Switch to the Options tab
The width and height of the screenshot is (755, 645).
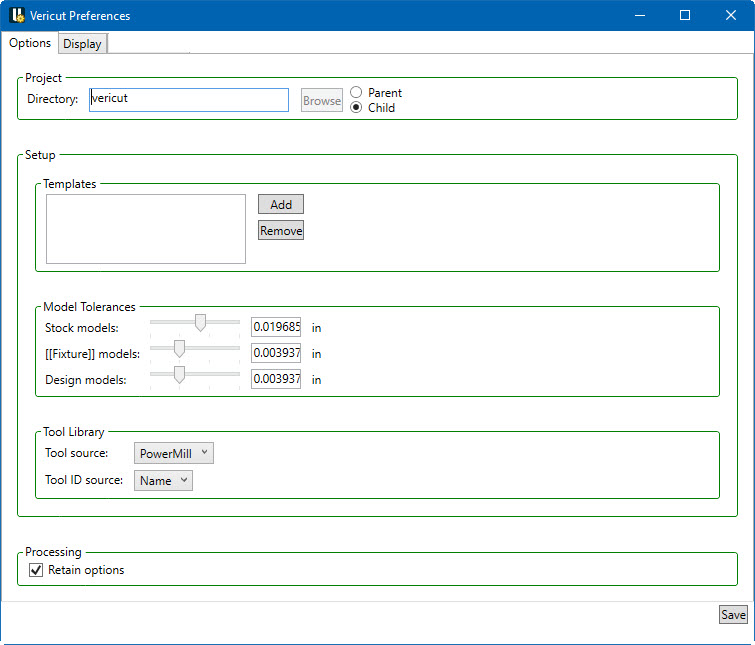(x=30, y=43)
